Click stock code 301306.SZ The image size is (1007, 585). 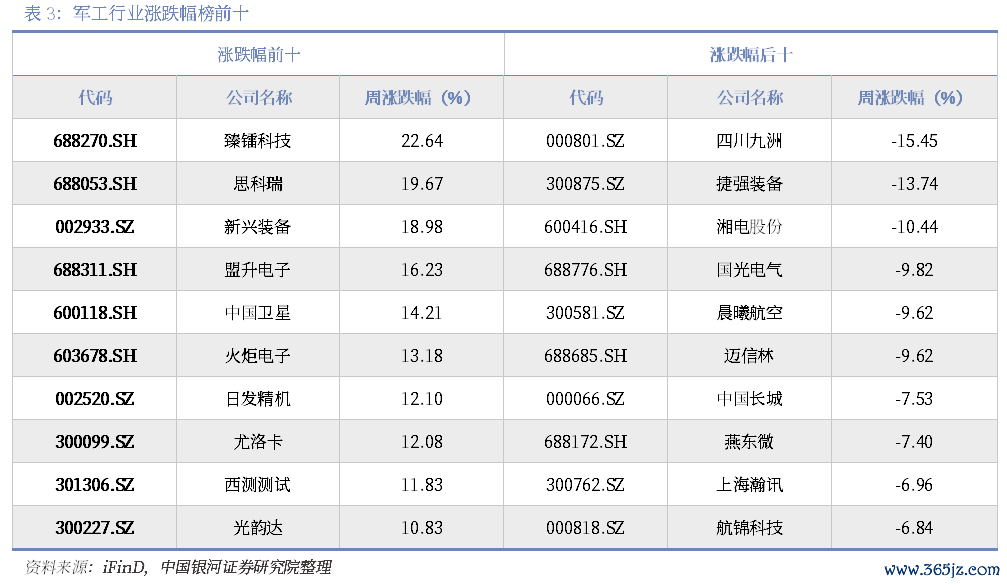(95, 485)
